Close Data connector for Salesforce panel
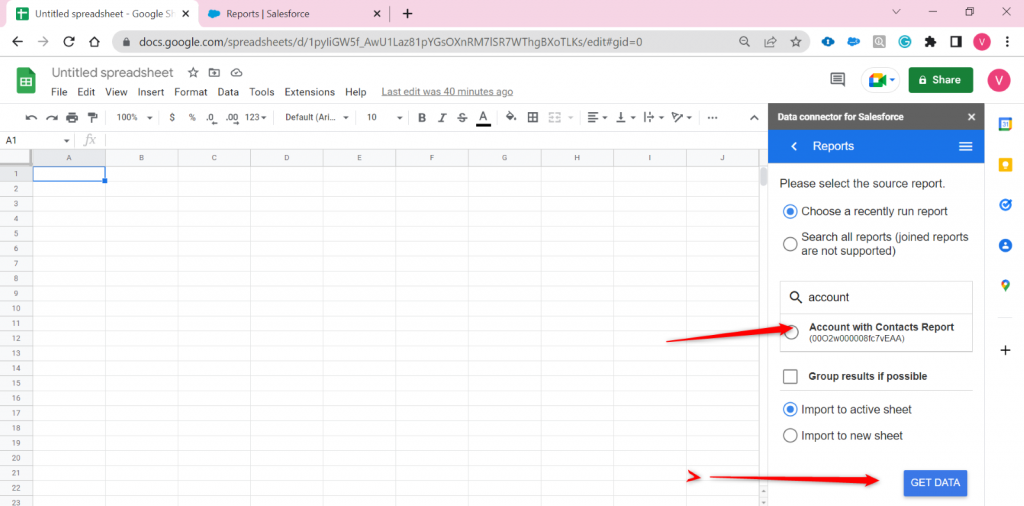This screenshot has width=1024, height=506. (971, 117)
